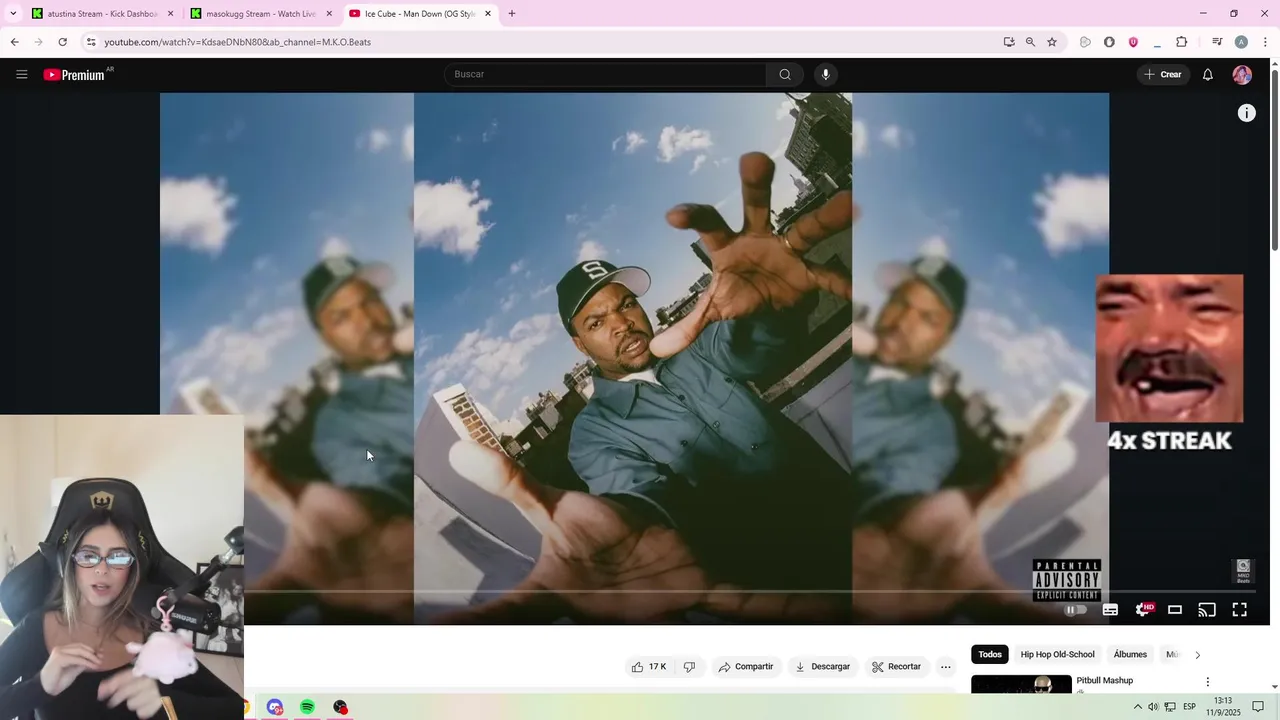Image resolution: width=1280 pixels, height=720 pixels.
Task: Dislike the video
Action: (689, 667)
